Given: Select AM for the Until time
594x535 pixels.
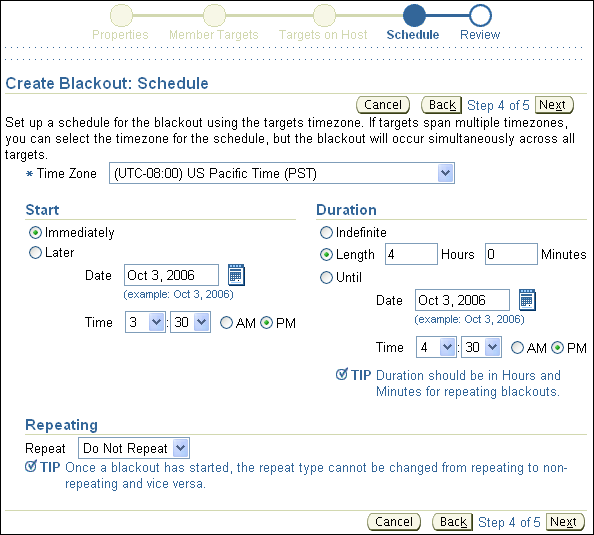Looking at the screenshot, I should 517,348.
